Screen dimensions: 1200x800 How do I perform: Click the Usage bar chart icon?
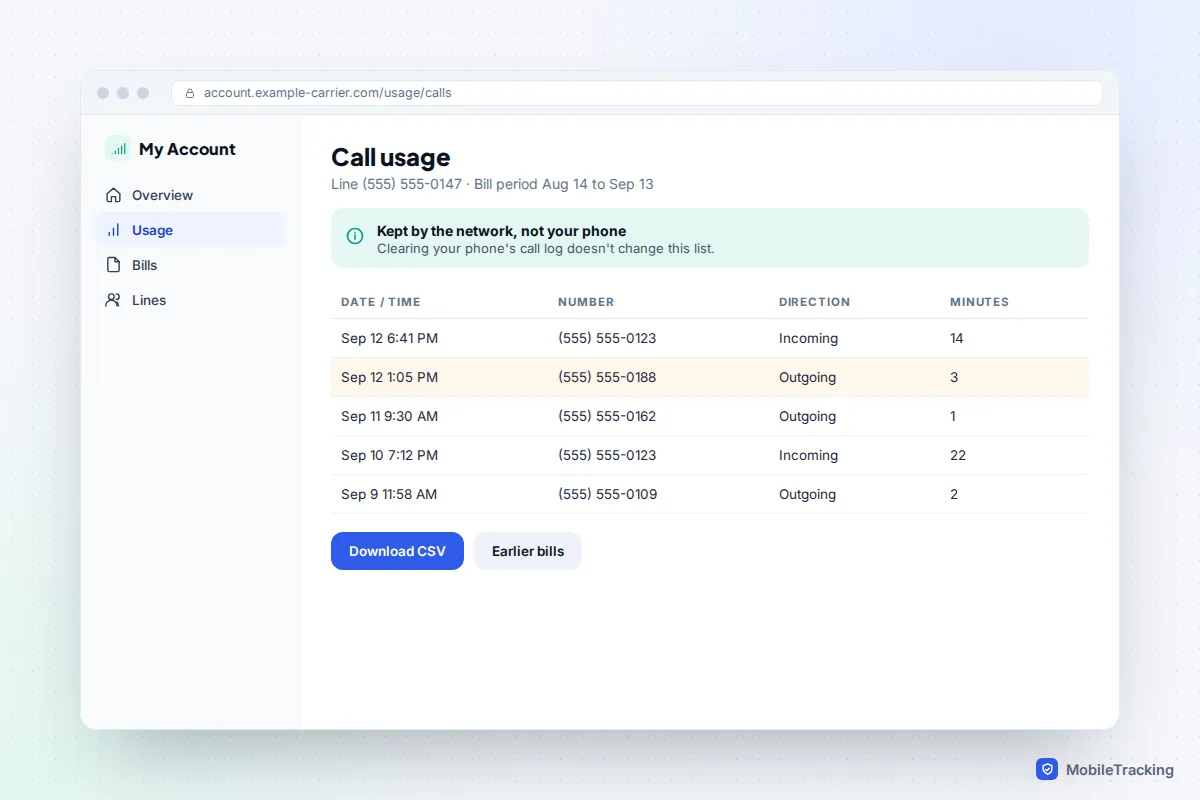pyautogui.click(x=113, y=230)
